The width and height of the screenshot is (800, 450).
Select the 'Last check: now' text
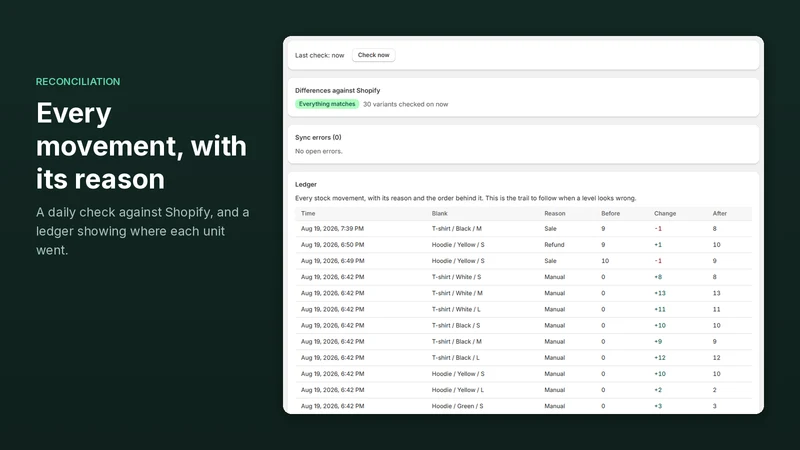pyautogui.click(x=319, y=55)
